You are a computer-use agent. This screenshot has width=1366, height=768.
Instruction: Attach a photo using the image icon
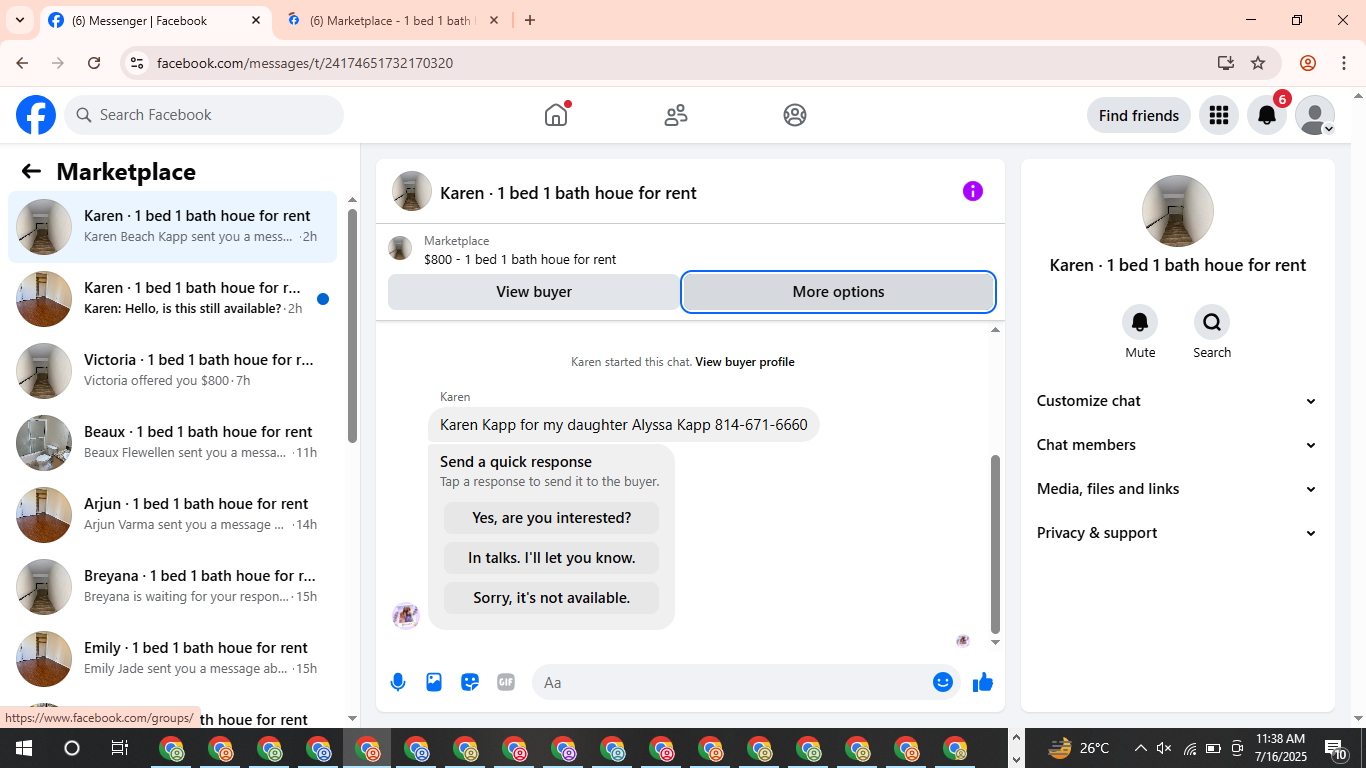(434, 682)
